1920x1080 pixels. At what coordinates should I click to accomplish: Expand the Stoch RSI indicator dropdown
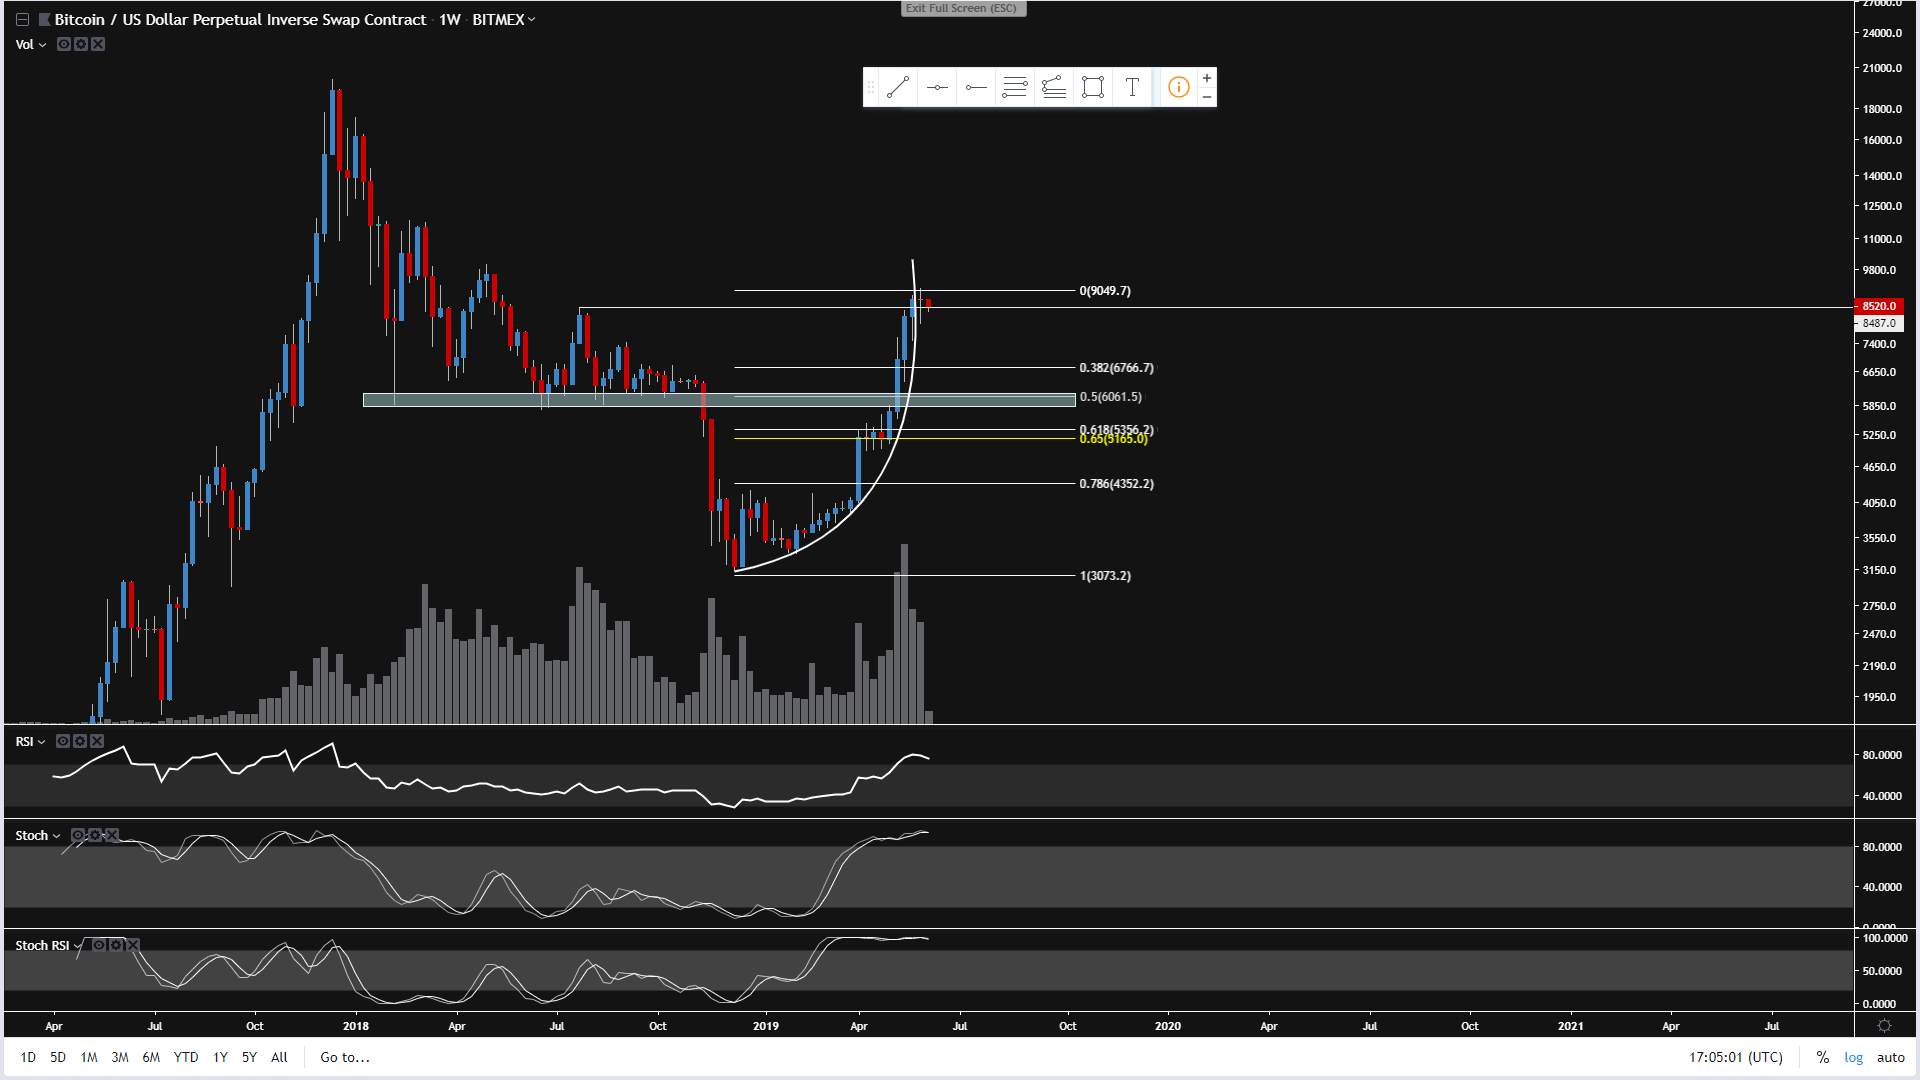coord(78,946)
